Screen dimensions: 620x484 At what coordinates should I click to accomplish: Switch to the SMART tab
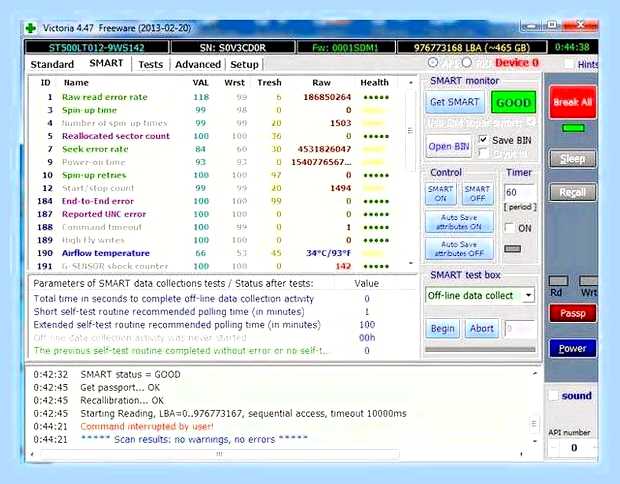(x=106, y=63)
